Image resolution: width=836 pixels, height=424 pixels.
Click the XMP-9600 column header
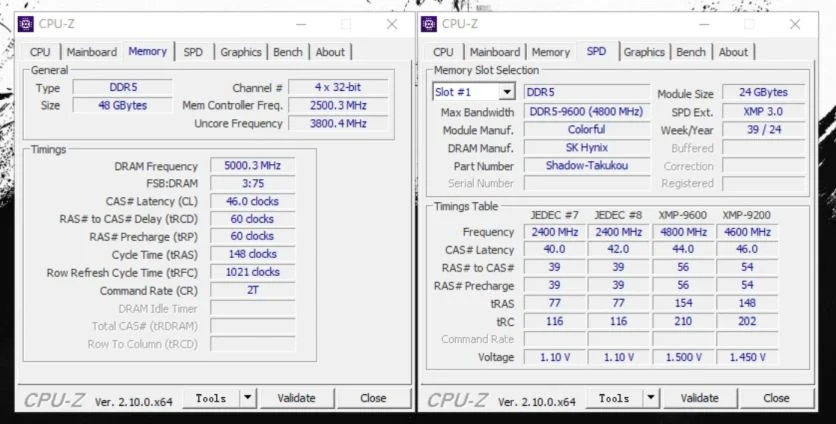tap(683, 215)
